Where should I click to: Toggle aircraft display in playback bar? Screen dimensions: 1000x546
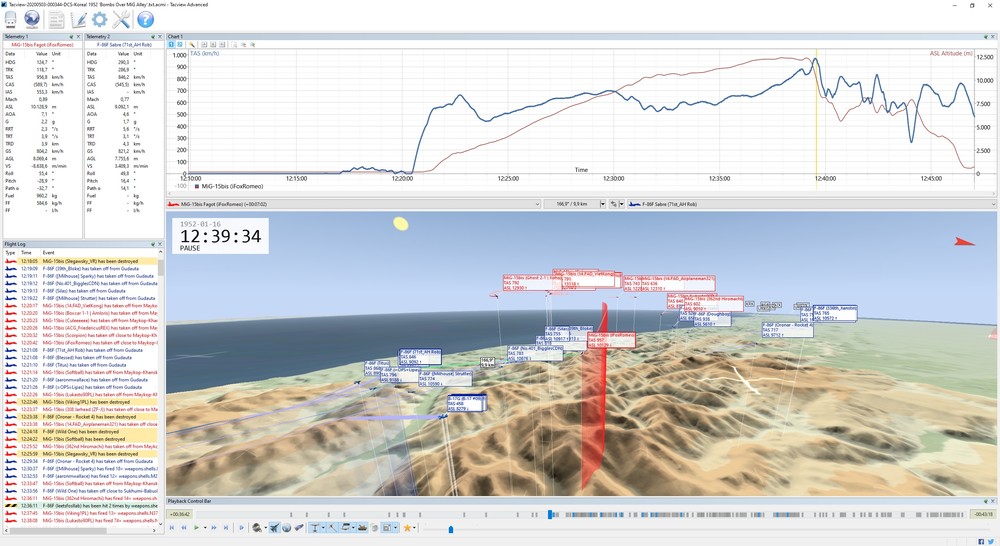(274, 528)
